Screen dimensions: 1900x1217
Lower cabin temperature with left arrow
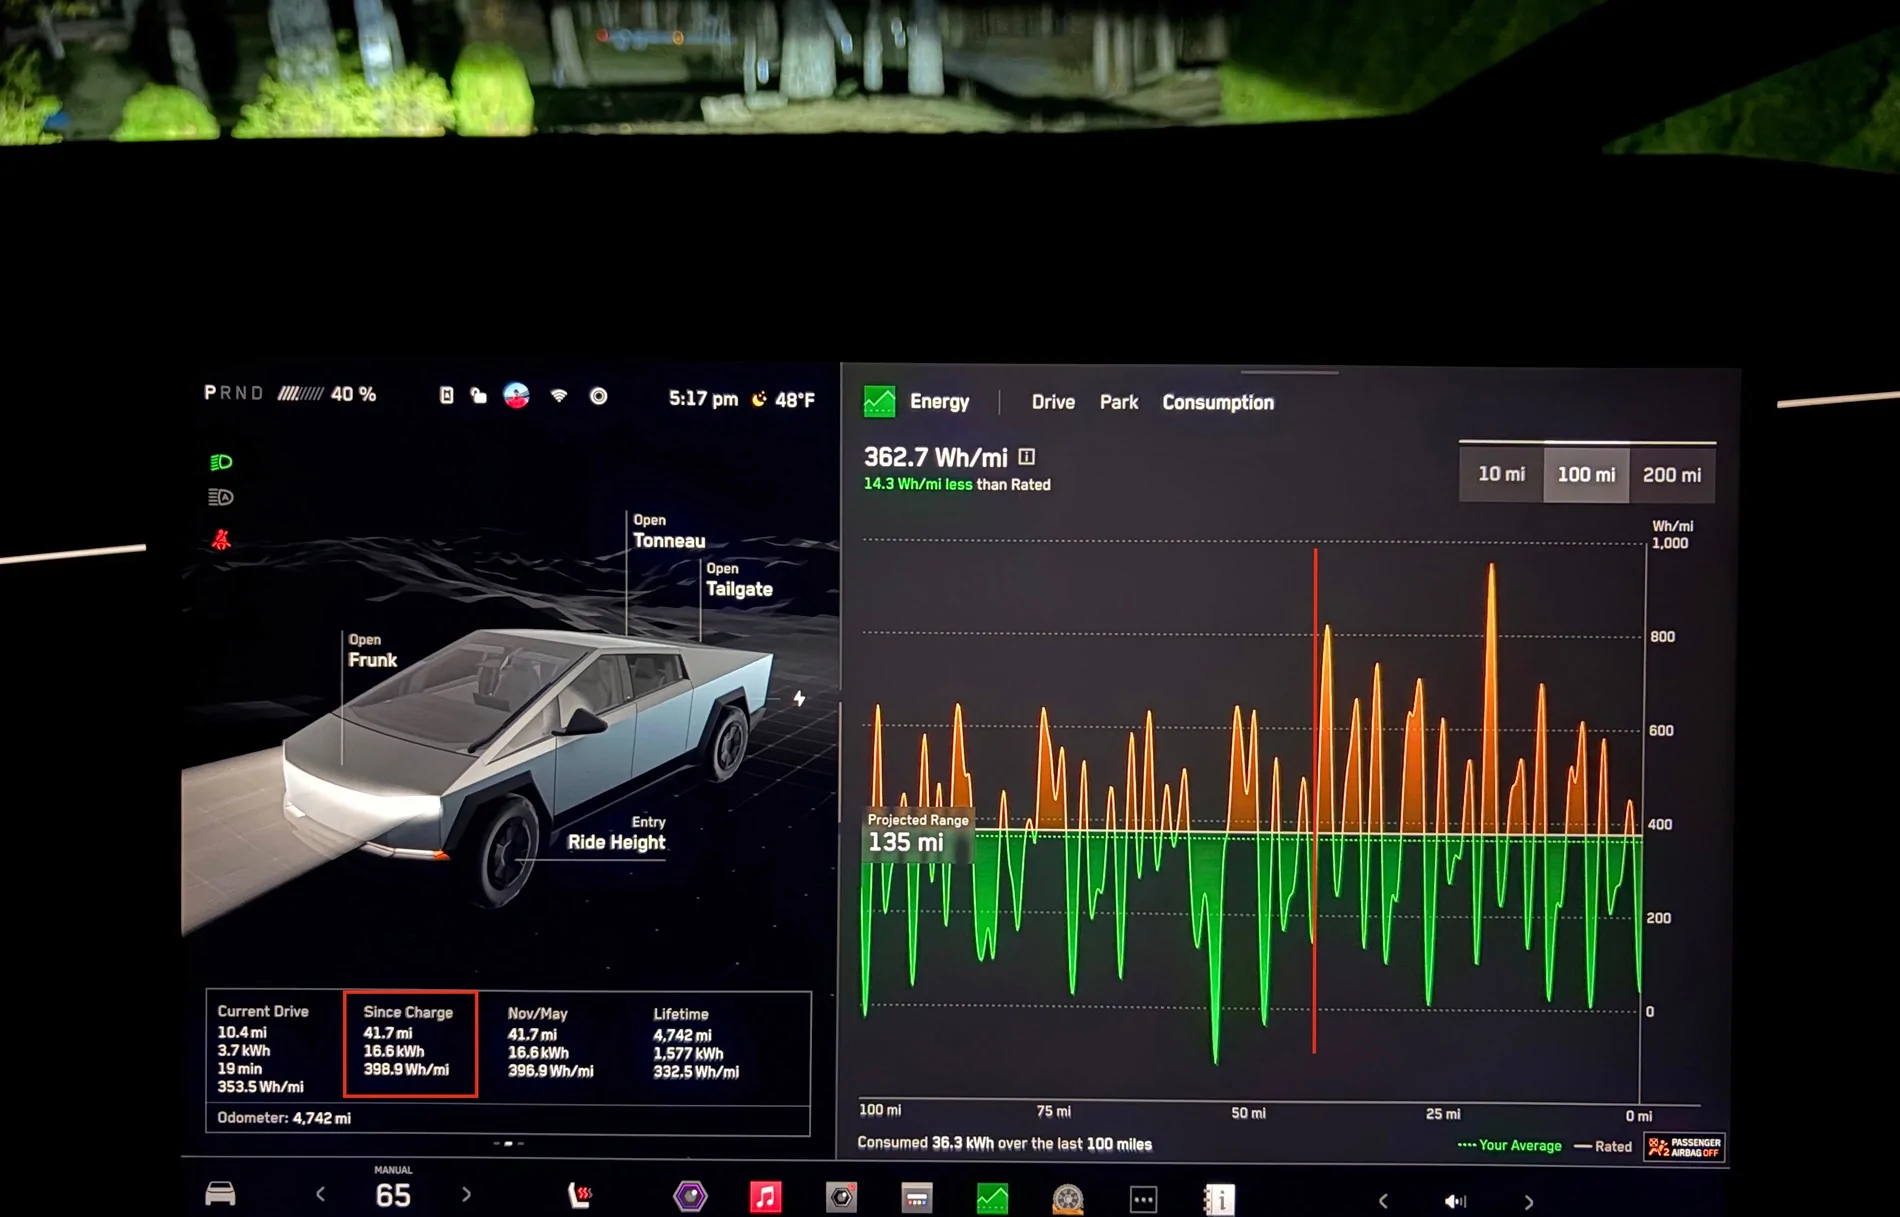click(321, 1194)
